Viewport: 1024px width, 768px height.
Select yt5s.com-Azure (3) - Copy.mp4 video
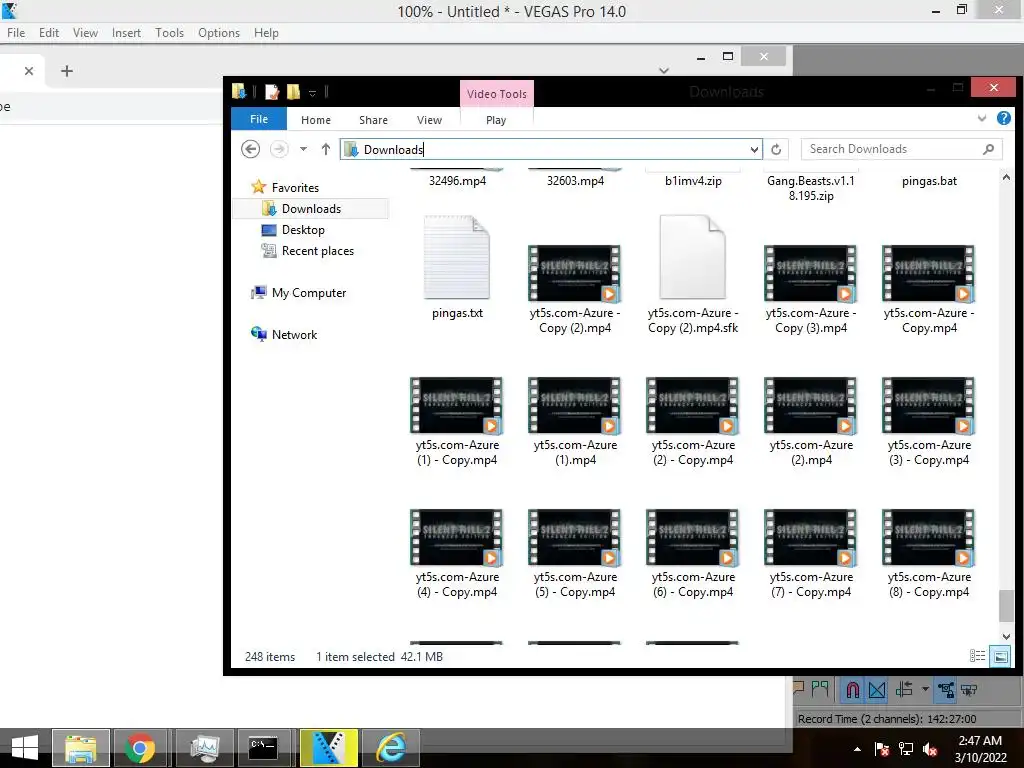[929, 406]
